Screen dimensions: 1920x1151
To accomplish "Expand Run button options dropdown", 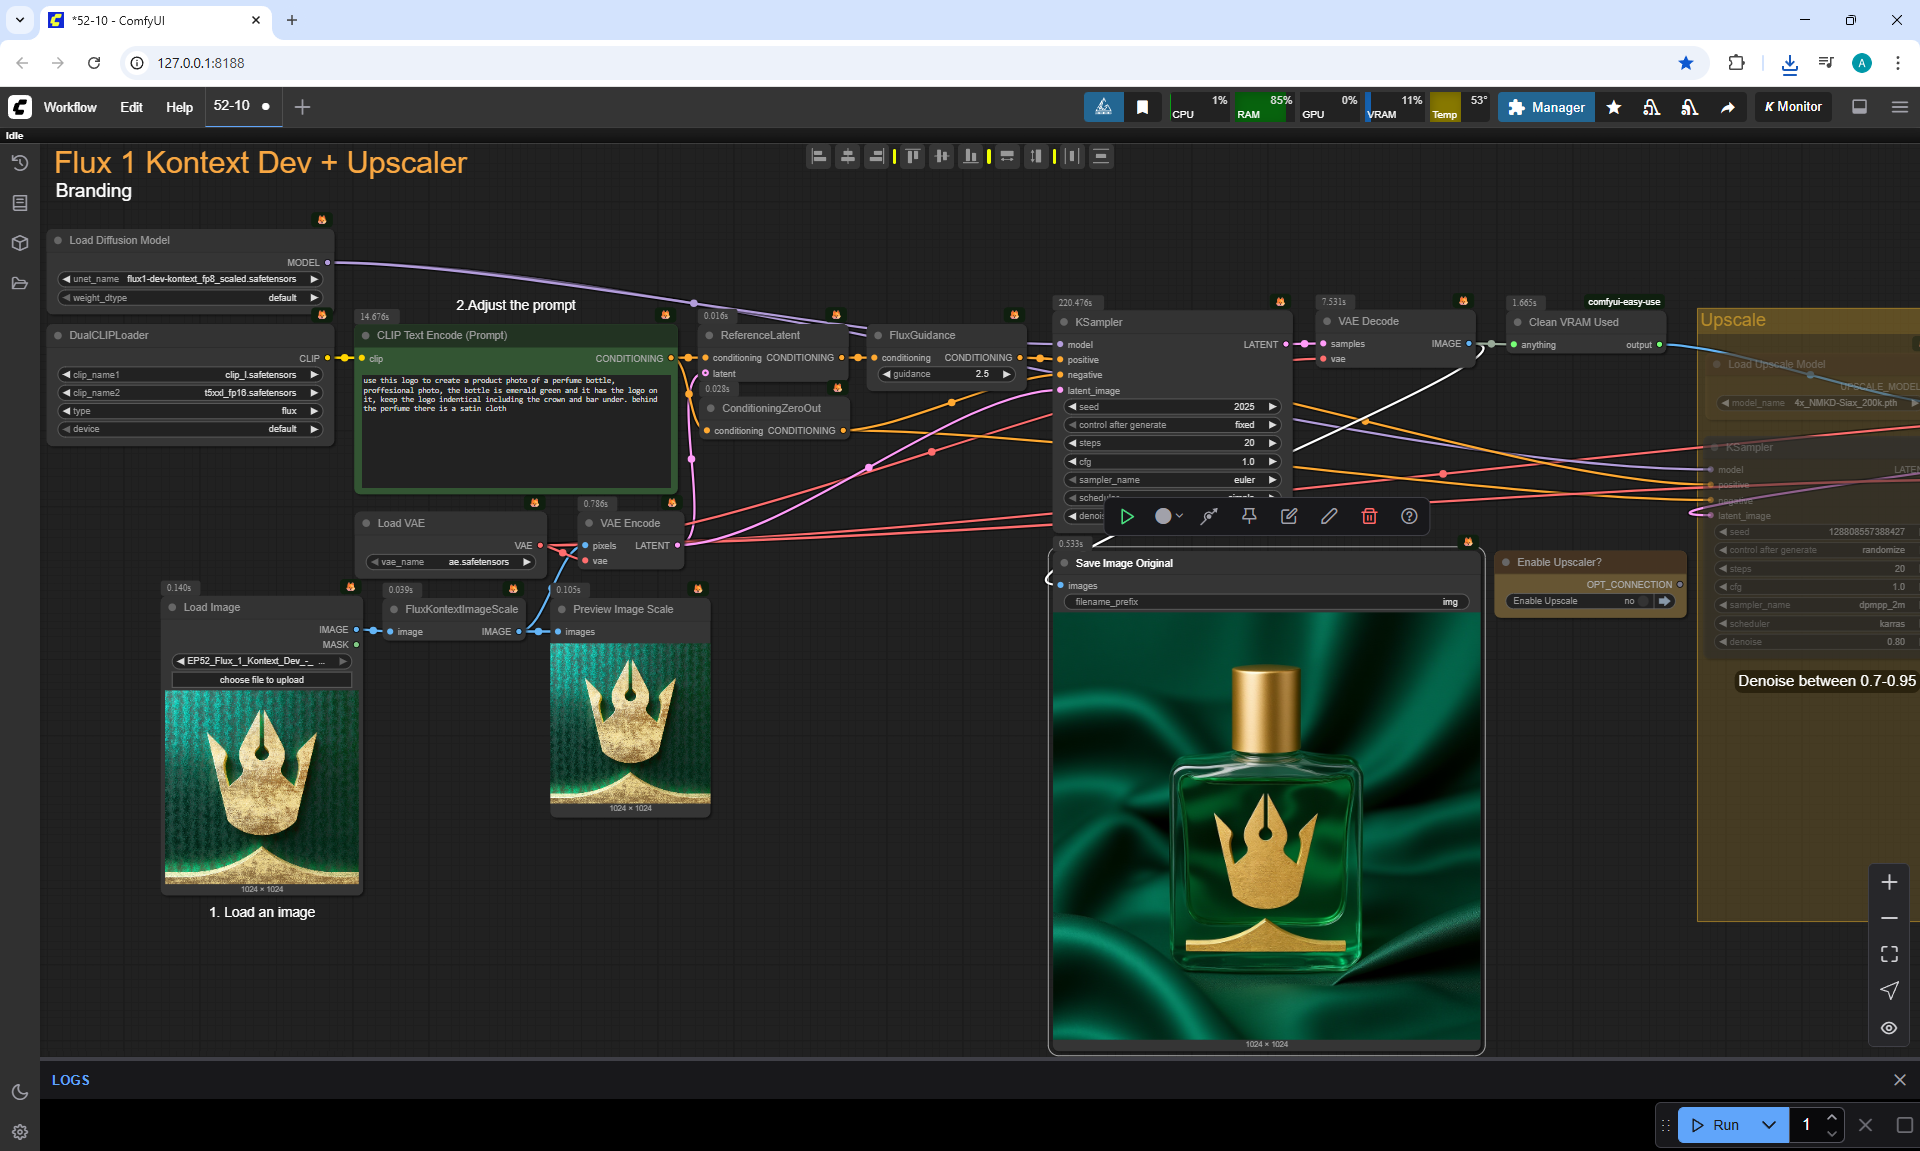I will 1768,1125.
